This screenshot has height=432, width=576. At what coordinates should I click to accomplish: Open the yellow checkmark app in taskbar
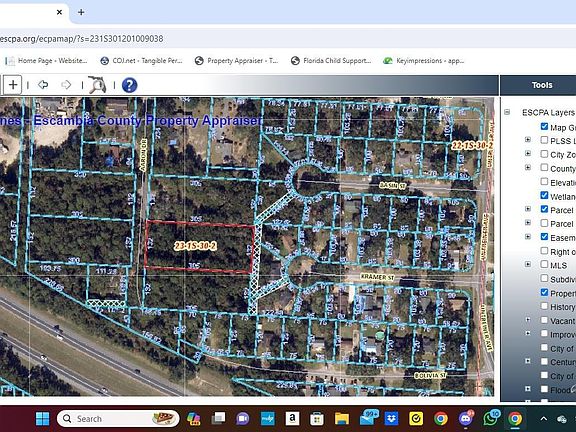[416, 418]
